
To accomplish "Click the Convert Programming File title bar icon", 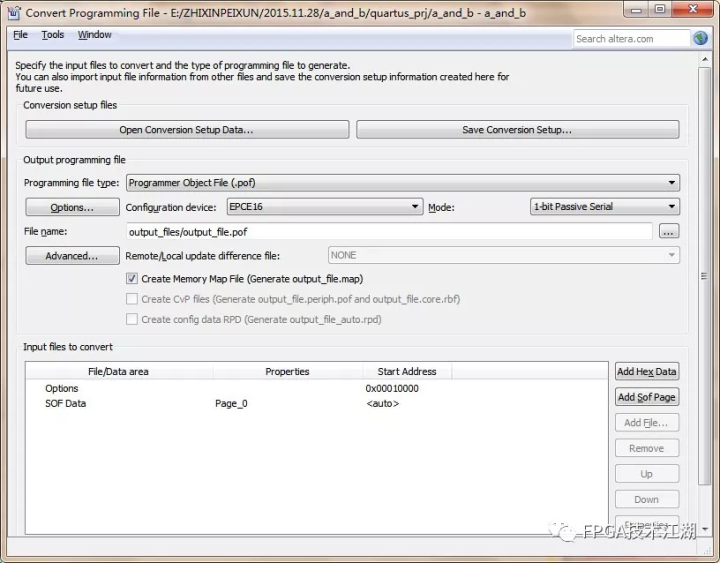I will point(14,13).
